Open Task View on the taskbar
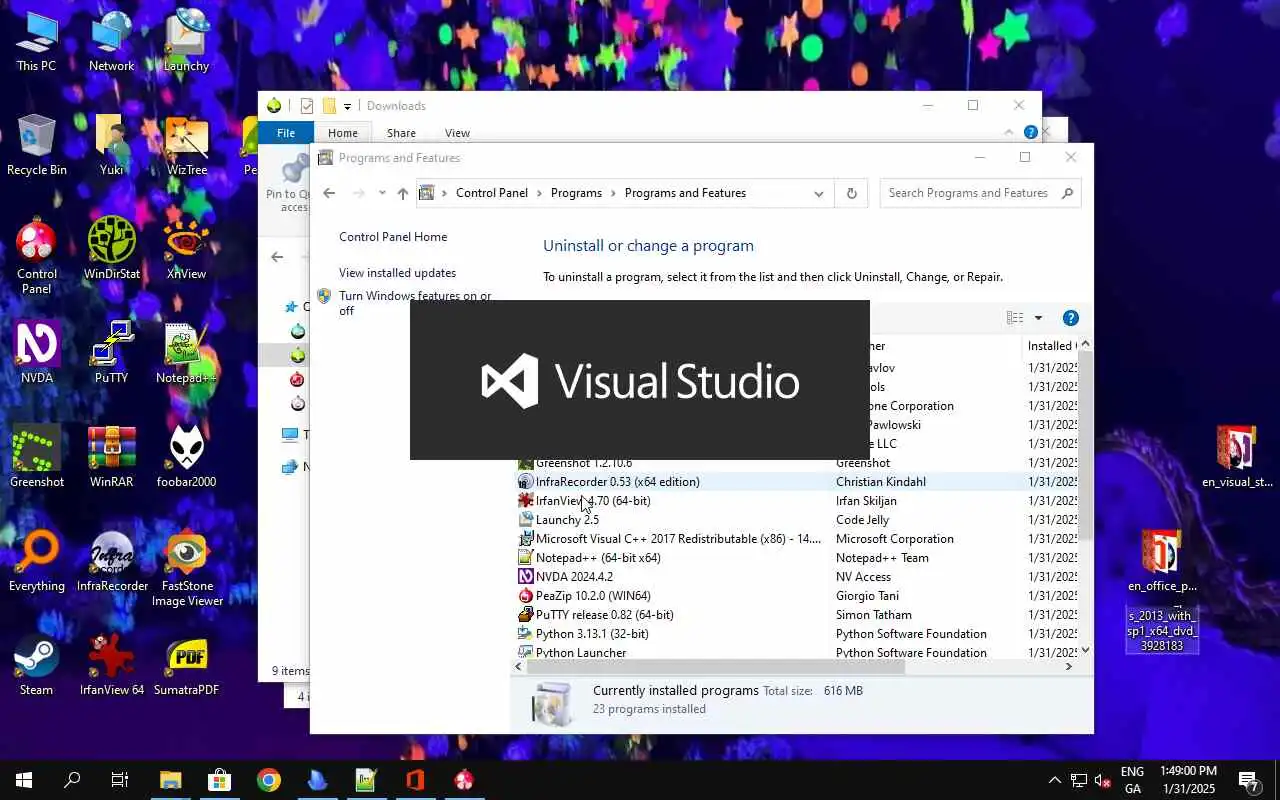The height and width of the screenshot is (800, 1280). [120, 780]
